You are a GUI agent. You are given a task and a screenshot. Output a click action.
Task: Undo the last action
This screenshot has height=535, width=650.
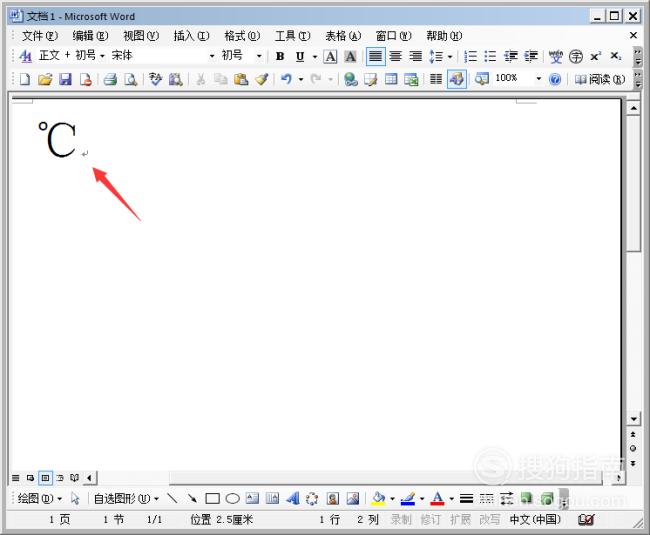(286, 79)
